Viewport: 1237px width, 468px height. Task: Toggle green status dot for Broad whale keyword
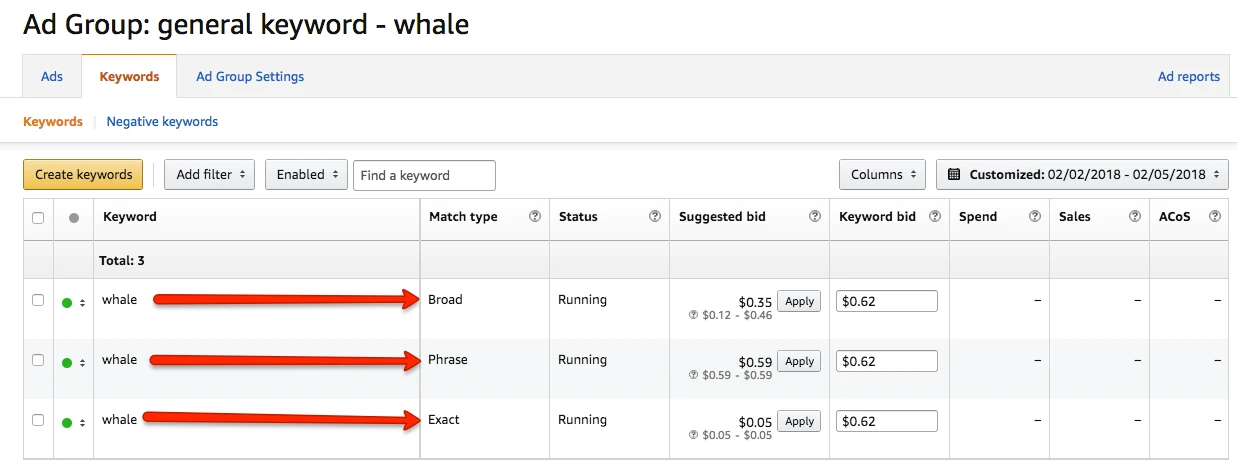[67, 303]
